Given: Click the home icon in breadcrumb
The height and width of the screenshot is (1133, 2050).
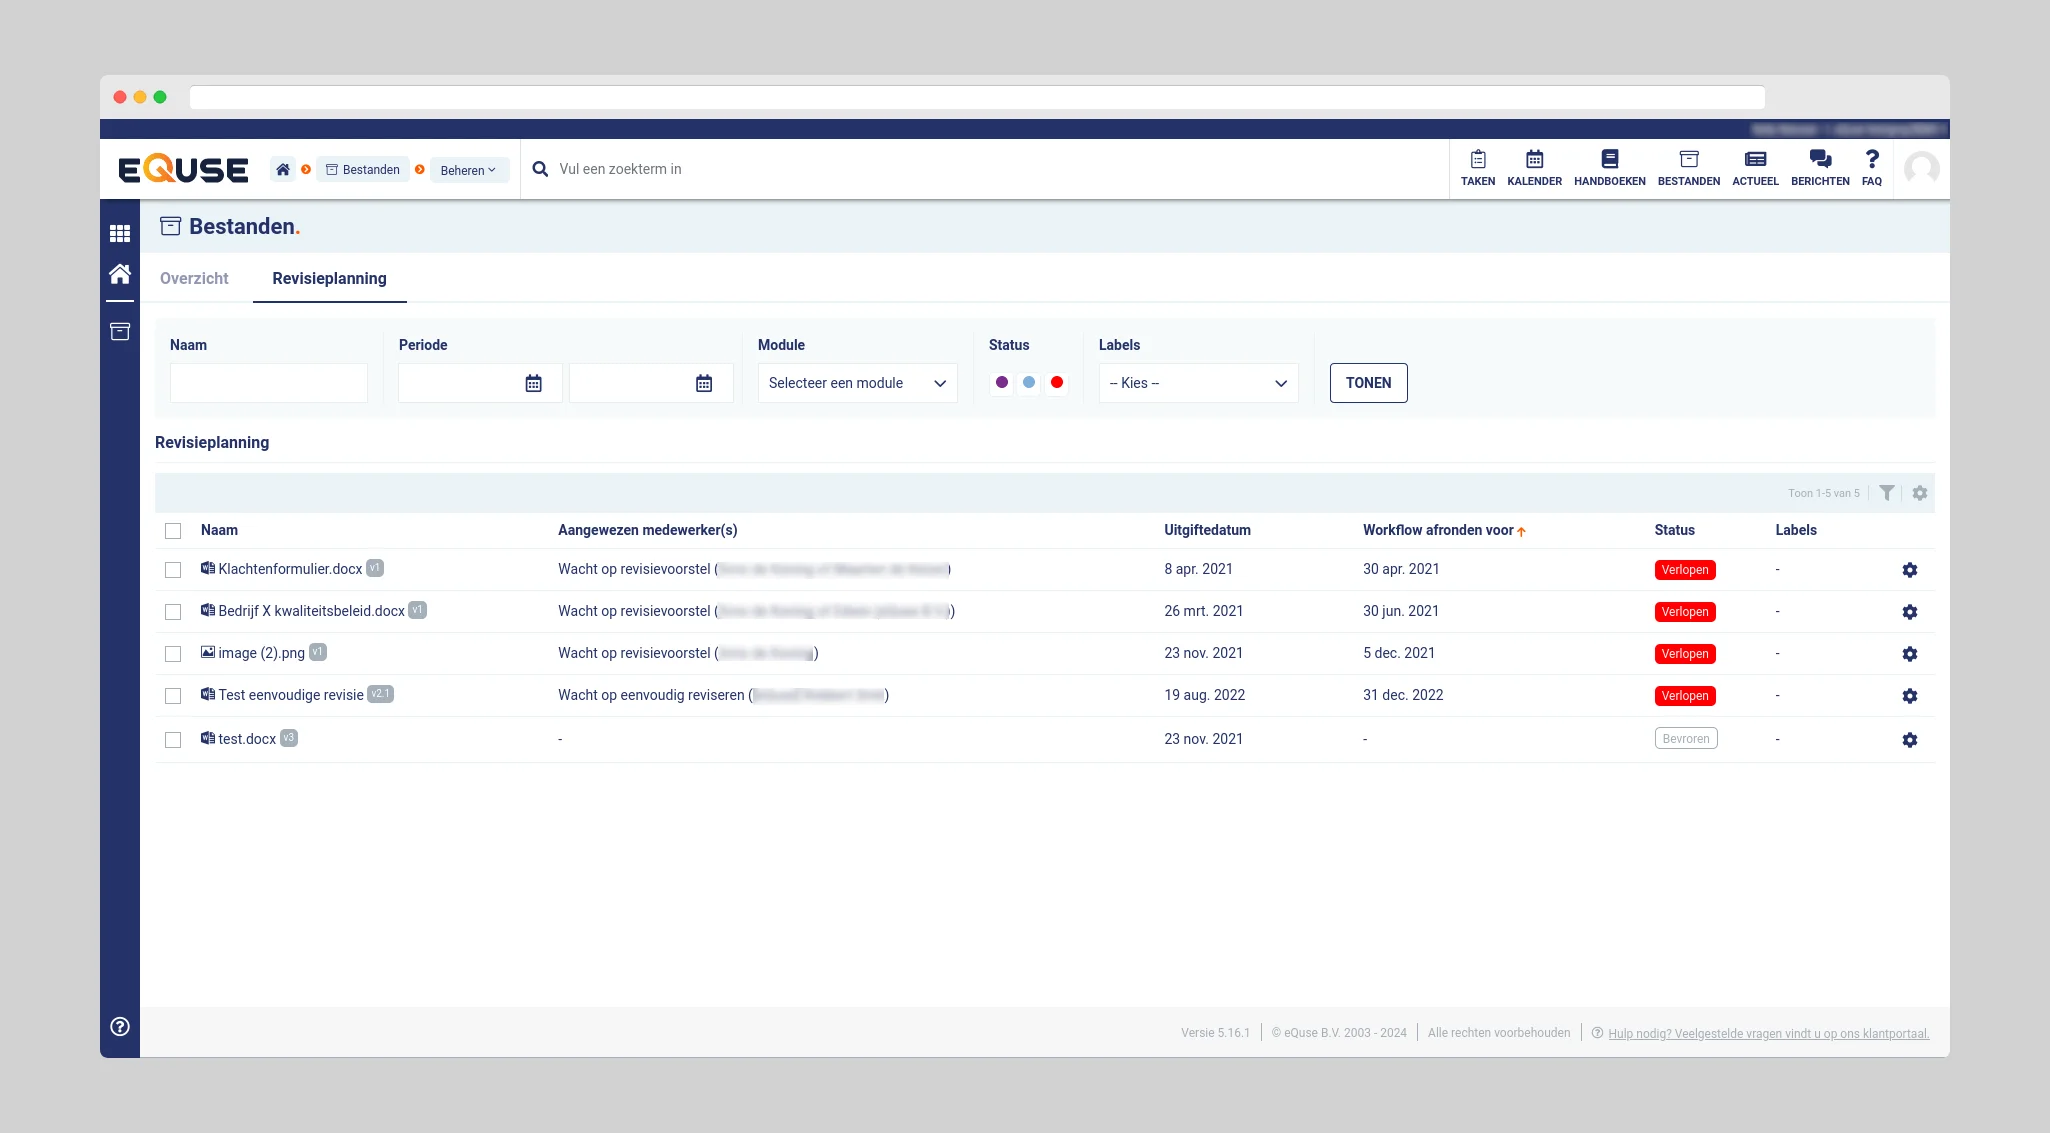Looking at the screenshot, I should click(x=283, y=170).
